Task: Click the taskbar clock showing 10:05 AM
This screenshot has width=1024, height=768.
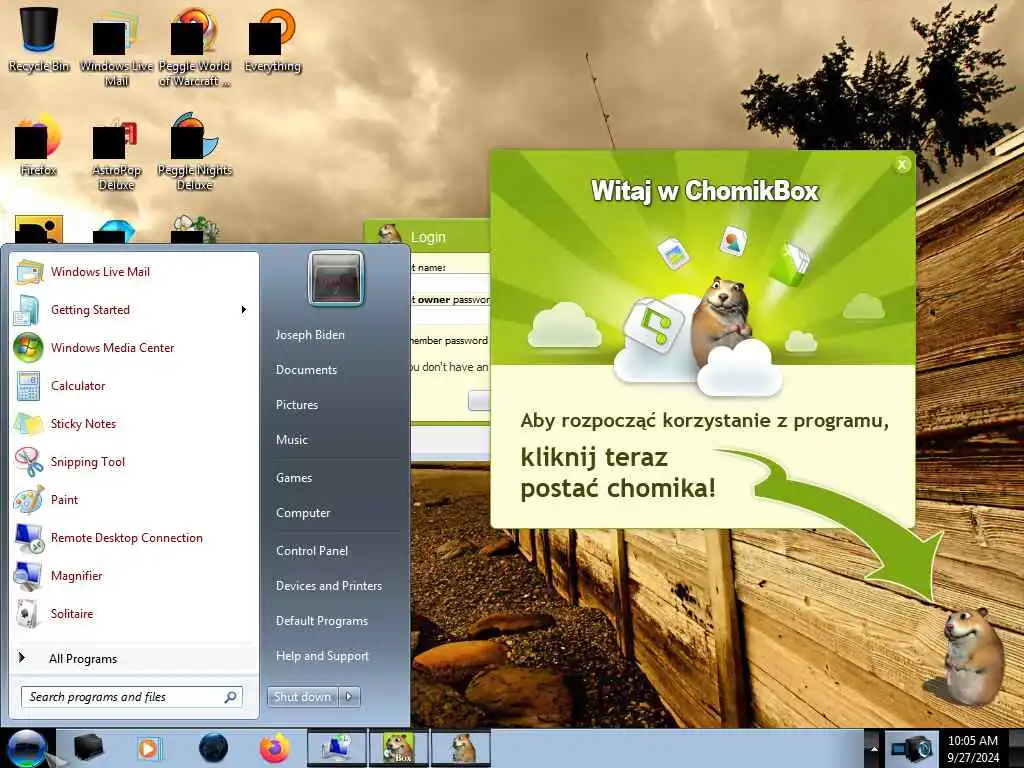Action: point(973,748)
